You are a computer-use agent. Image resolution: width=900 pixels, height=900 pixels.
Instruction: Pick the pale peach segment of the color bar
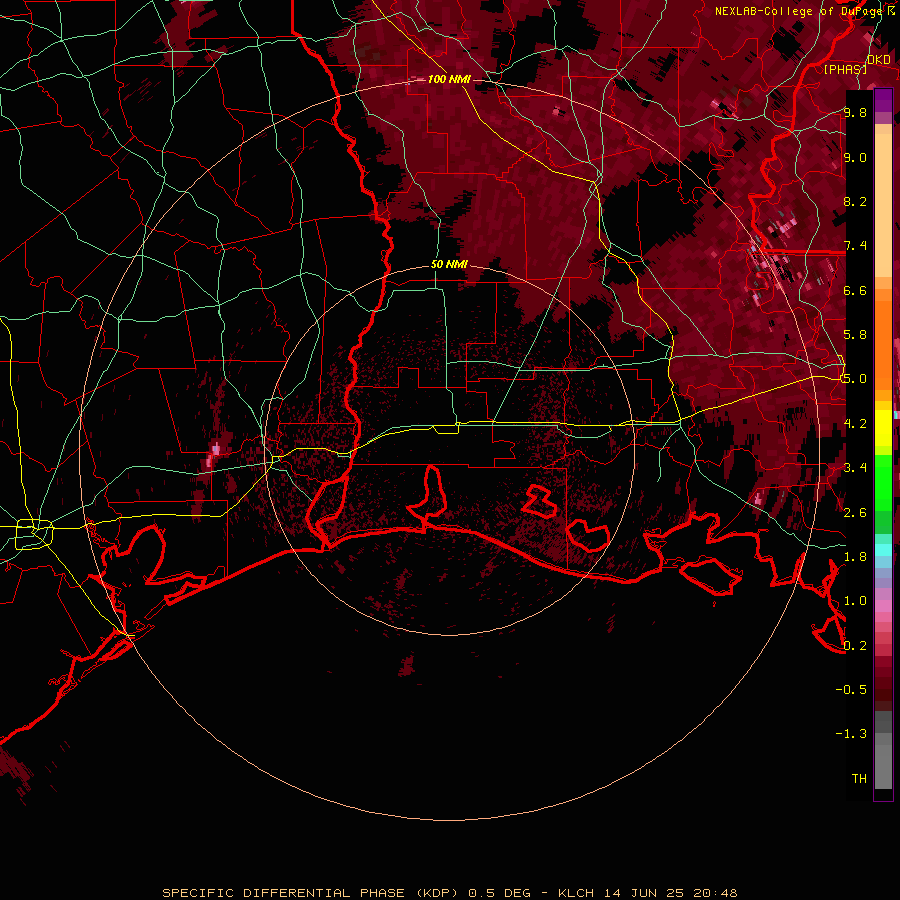[x=883, y=207]
